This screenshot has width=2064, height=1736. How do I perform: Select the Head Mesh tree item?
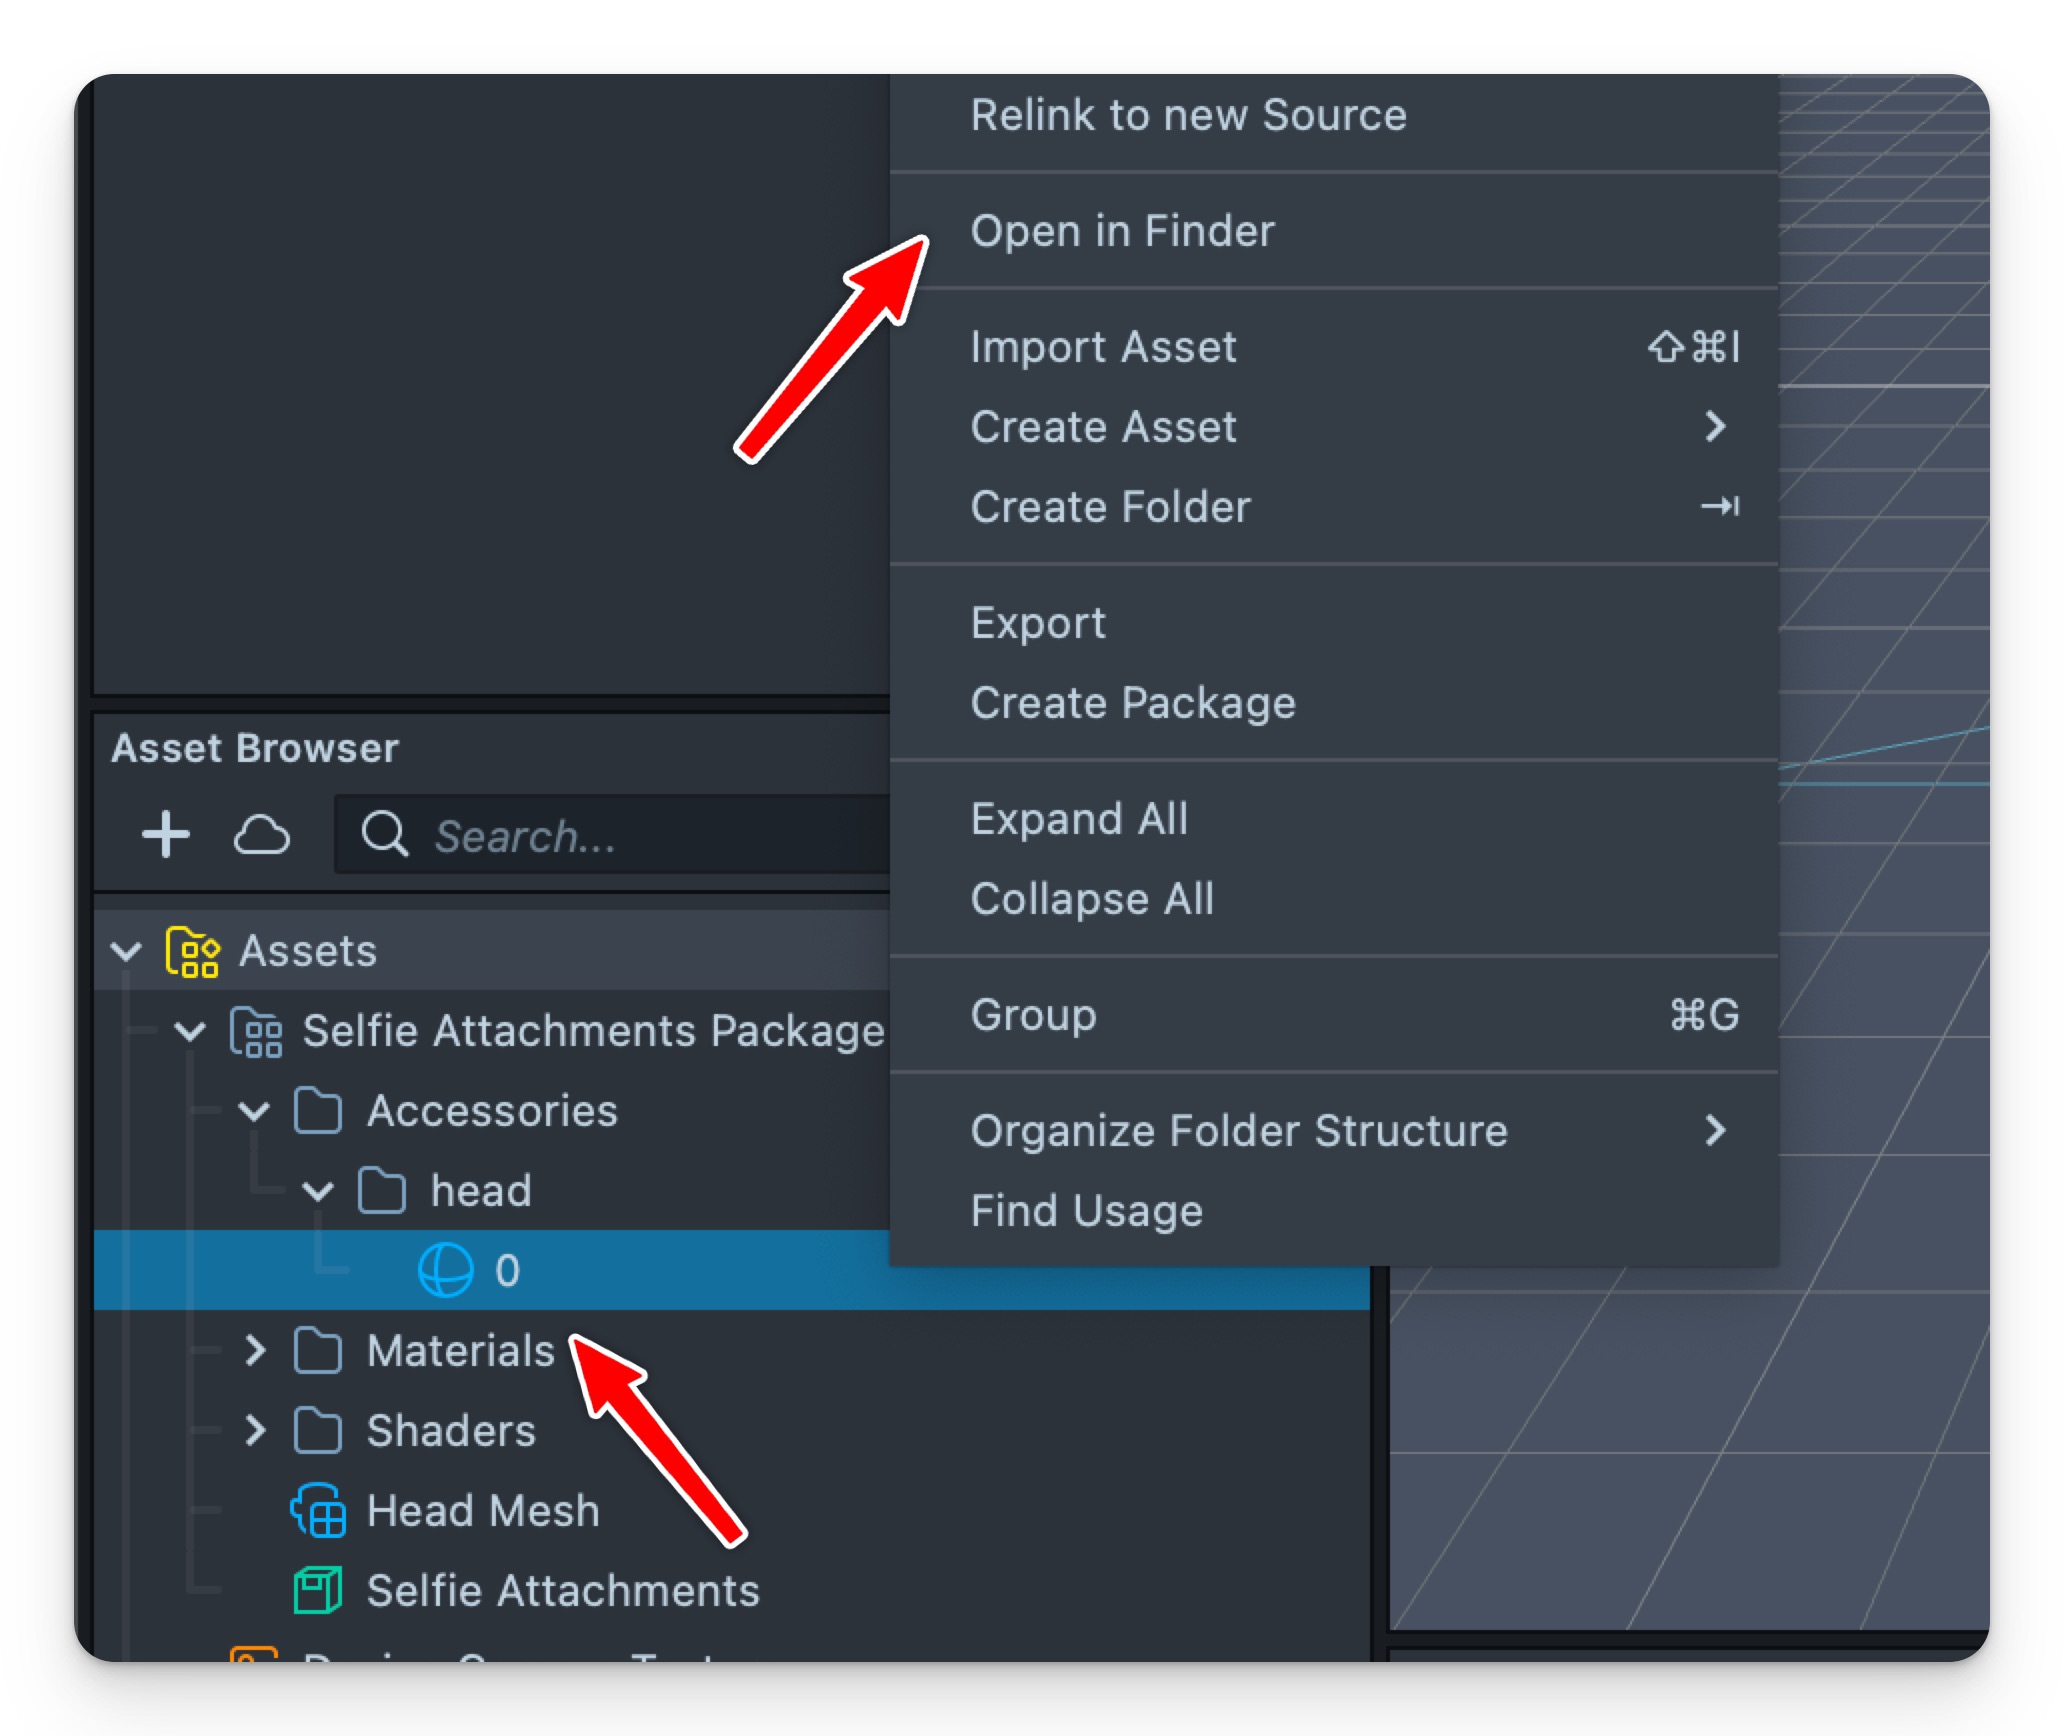tap(483, 1511)
